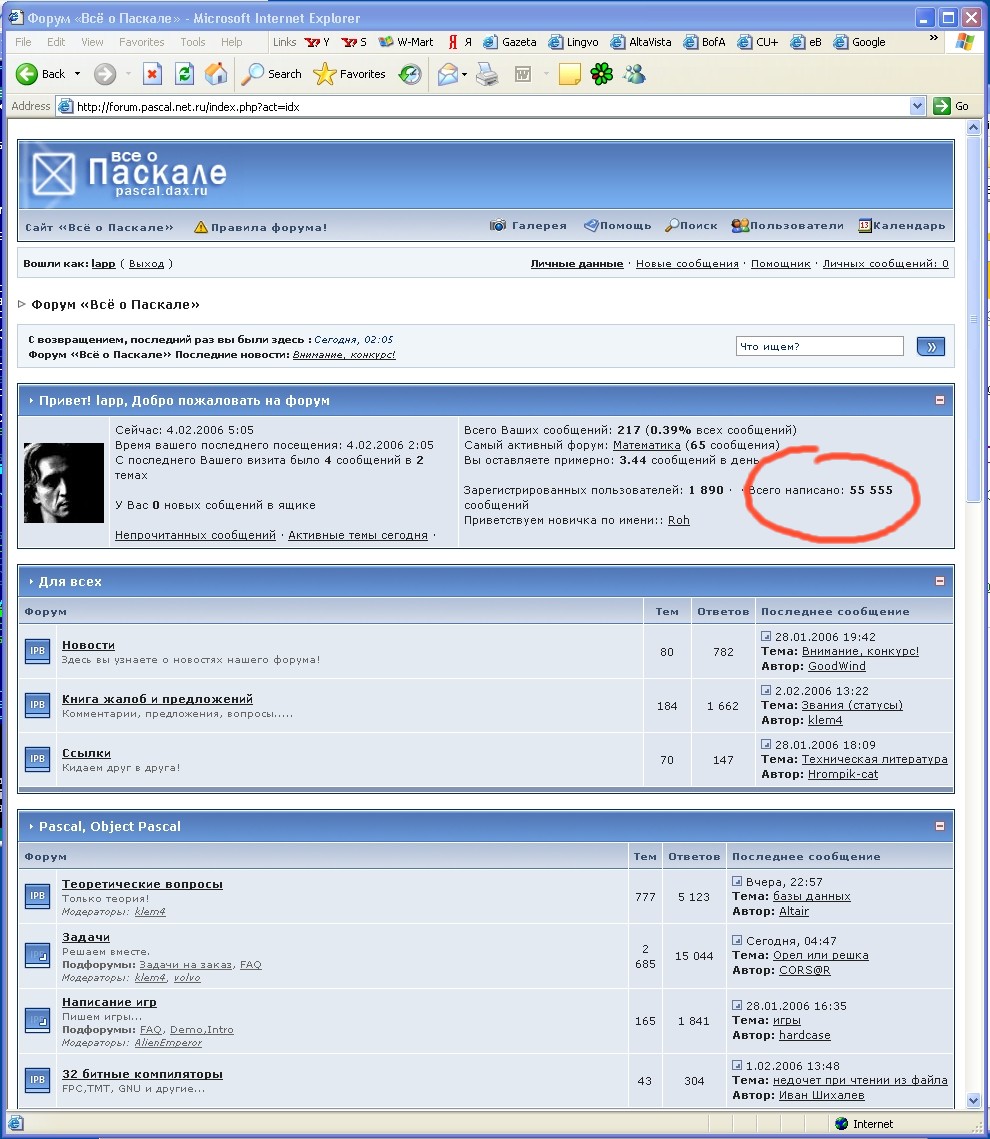Open the Mail button dropdown arrow

point(465,74)
